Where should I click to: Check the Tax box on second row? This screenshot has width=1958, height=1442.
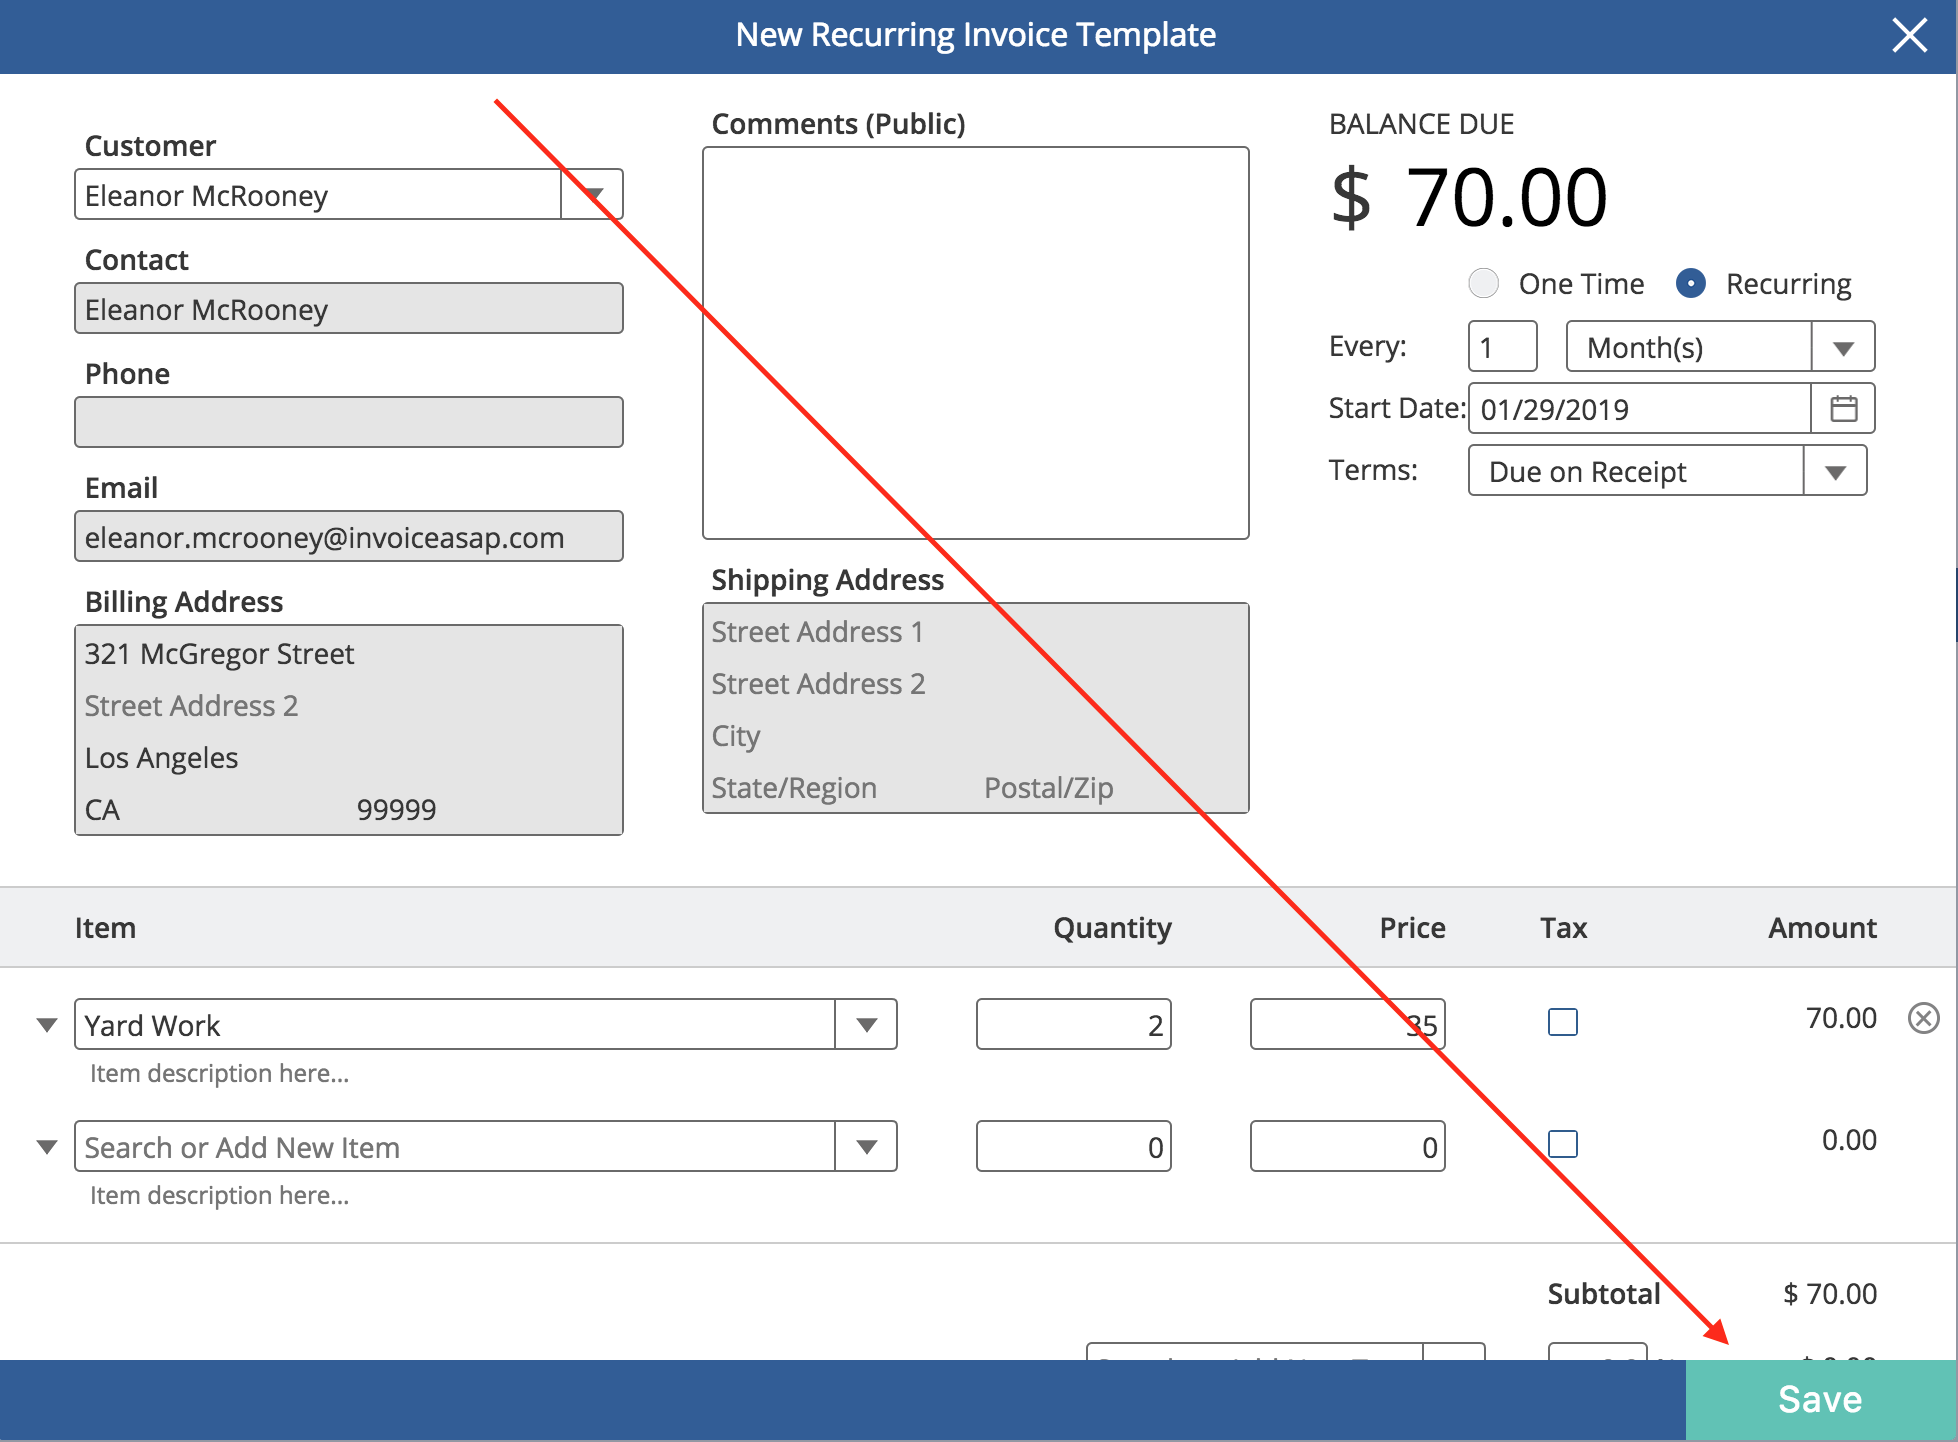(x=1562, y=1144)
